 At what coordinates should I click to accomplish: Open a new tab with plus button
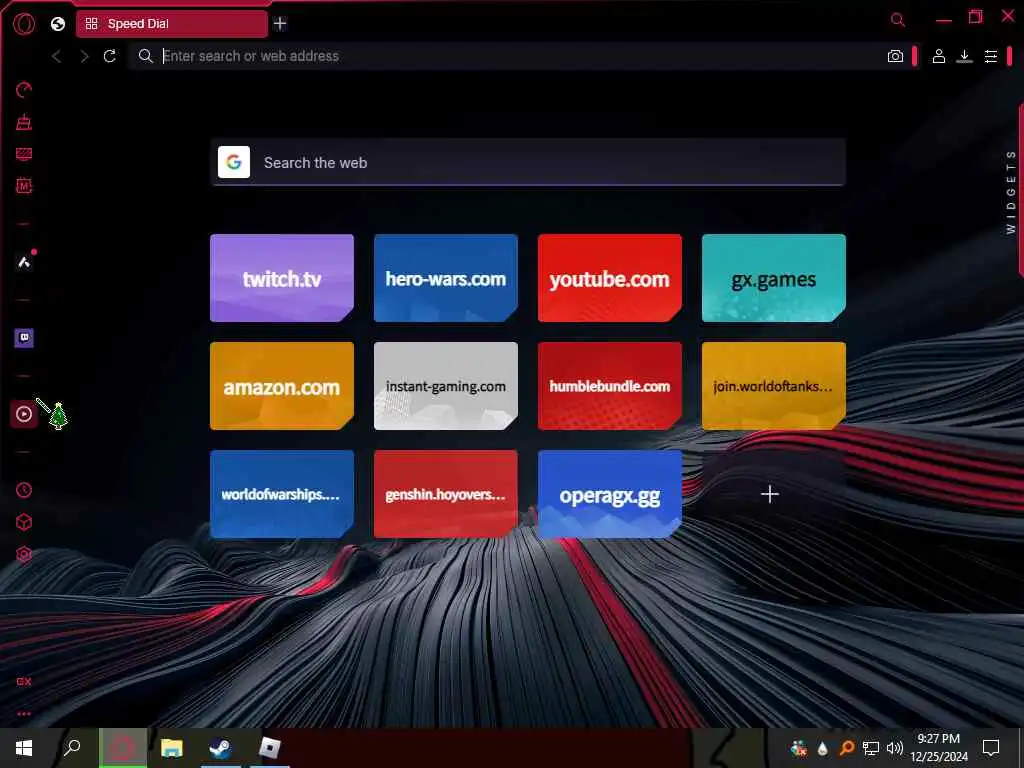pos(280,24)
